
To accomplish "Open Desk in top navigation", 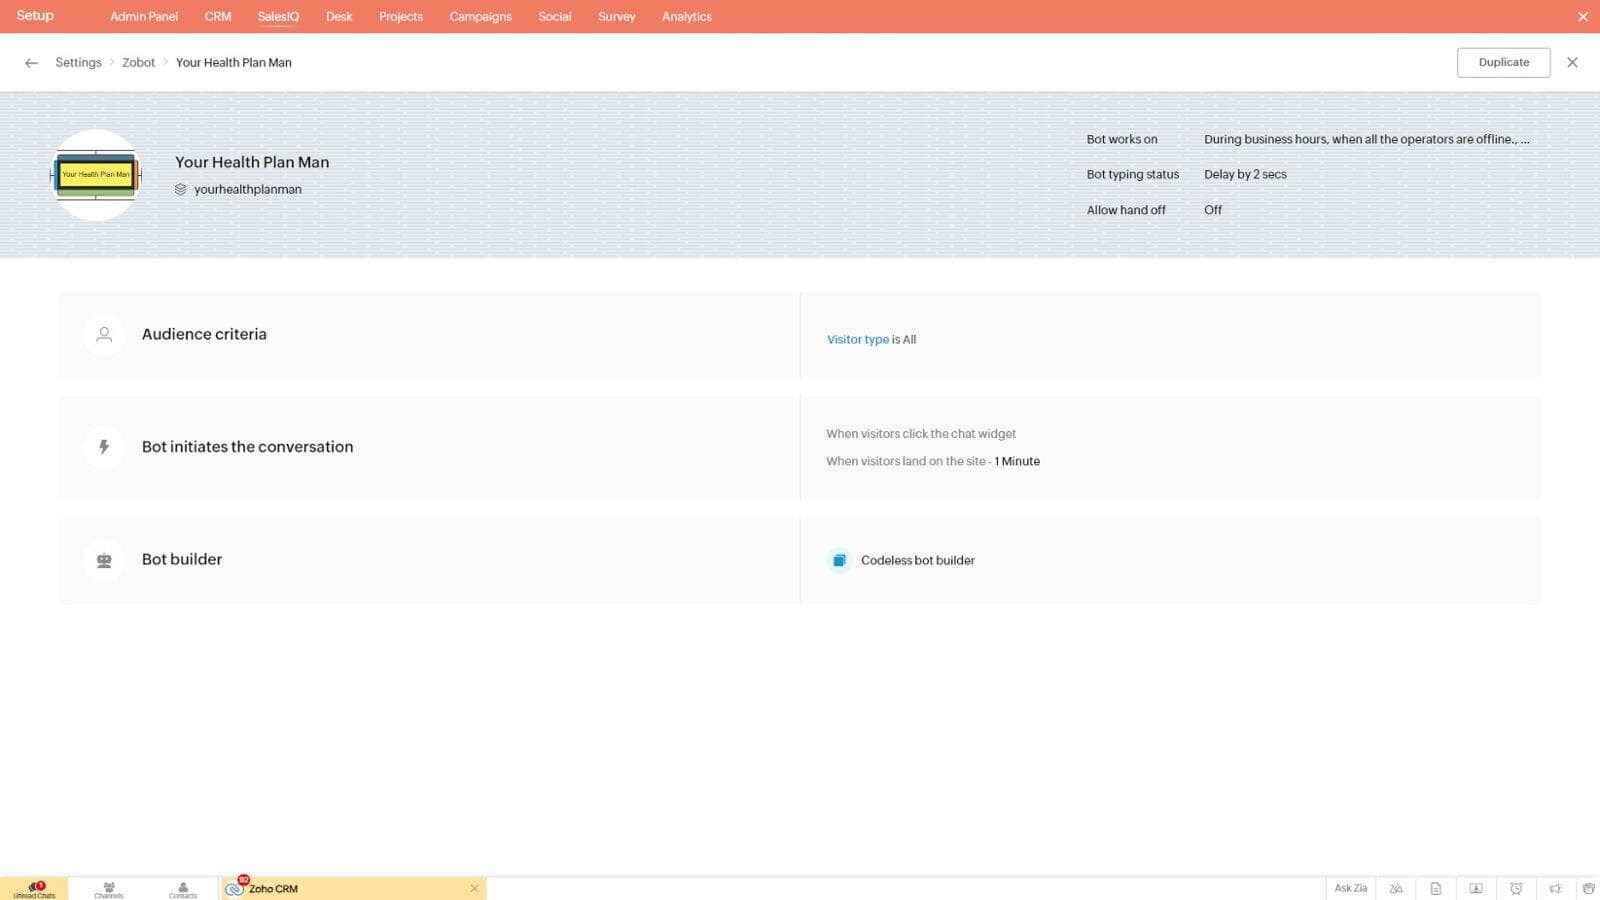I will pyautogui.click(x=339, y=17).
